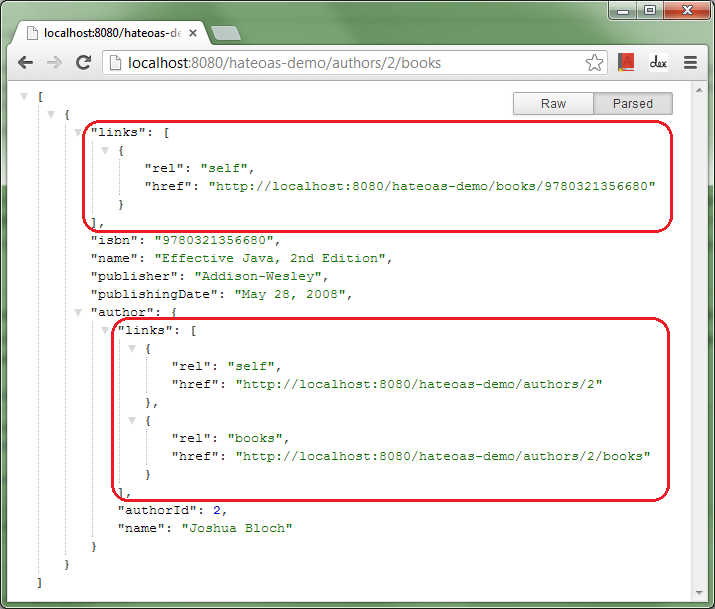The height and width of the screenshot is (609, 715).
Task: Collapse the author's "links" array
Action: coord(105,330)
